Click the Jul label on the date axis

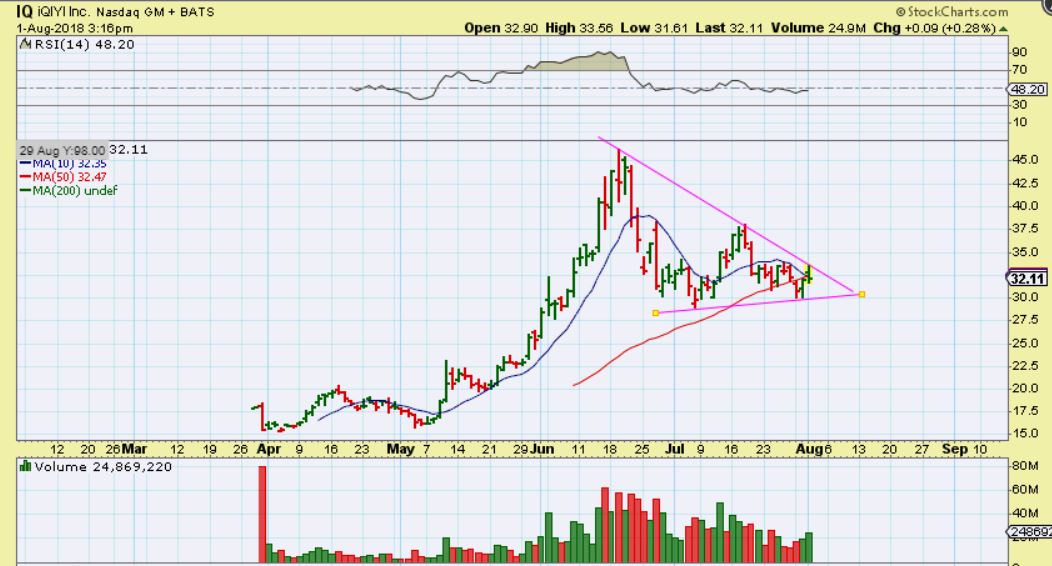point(674,449)
